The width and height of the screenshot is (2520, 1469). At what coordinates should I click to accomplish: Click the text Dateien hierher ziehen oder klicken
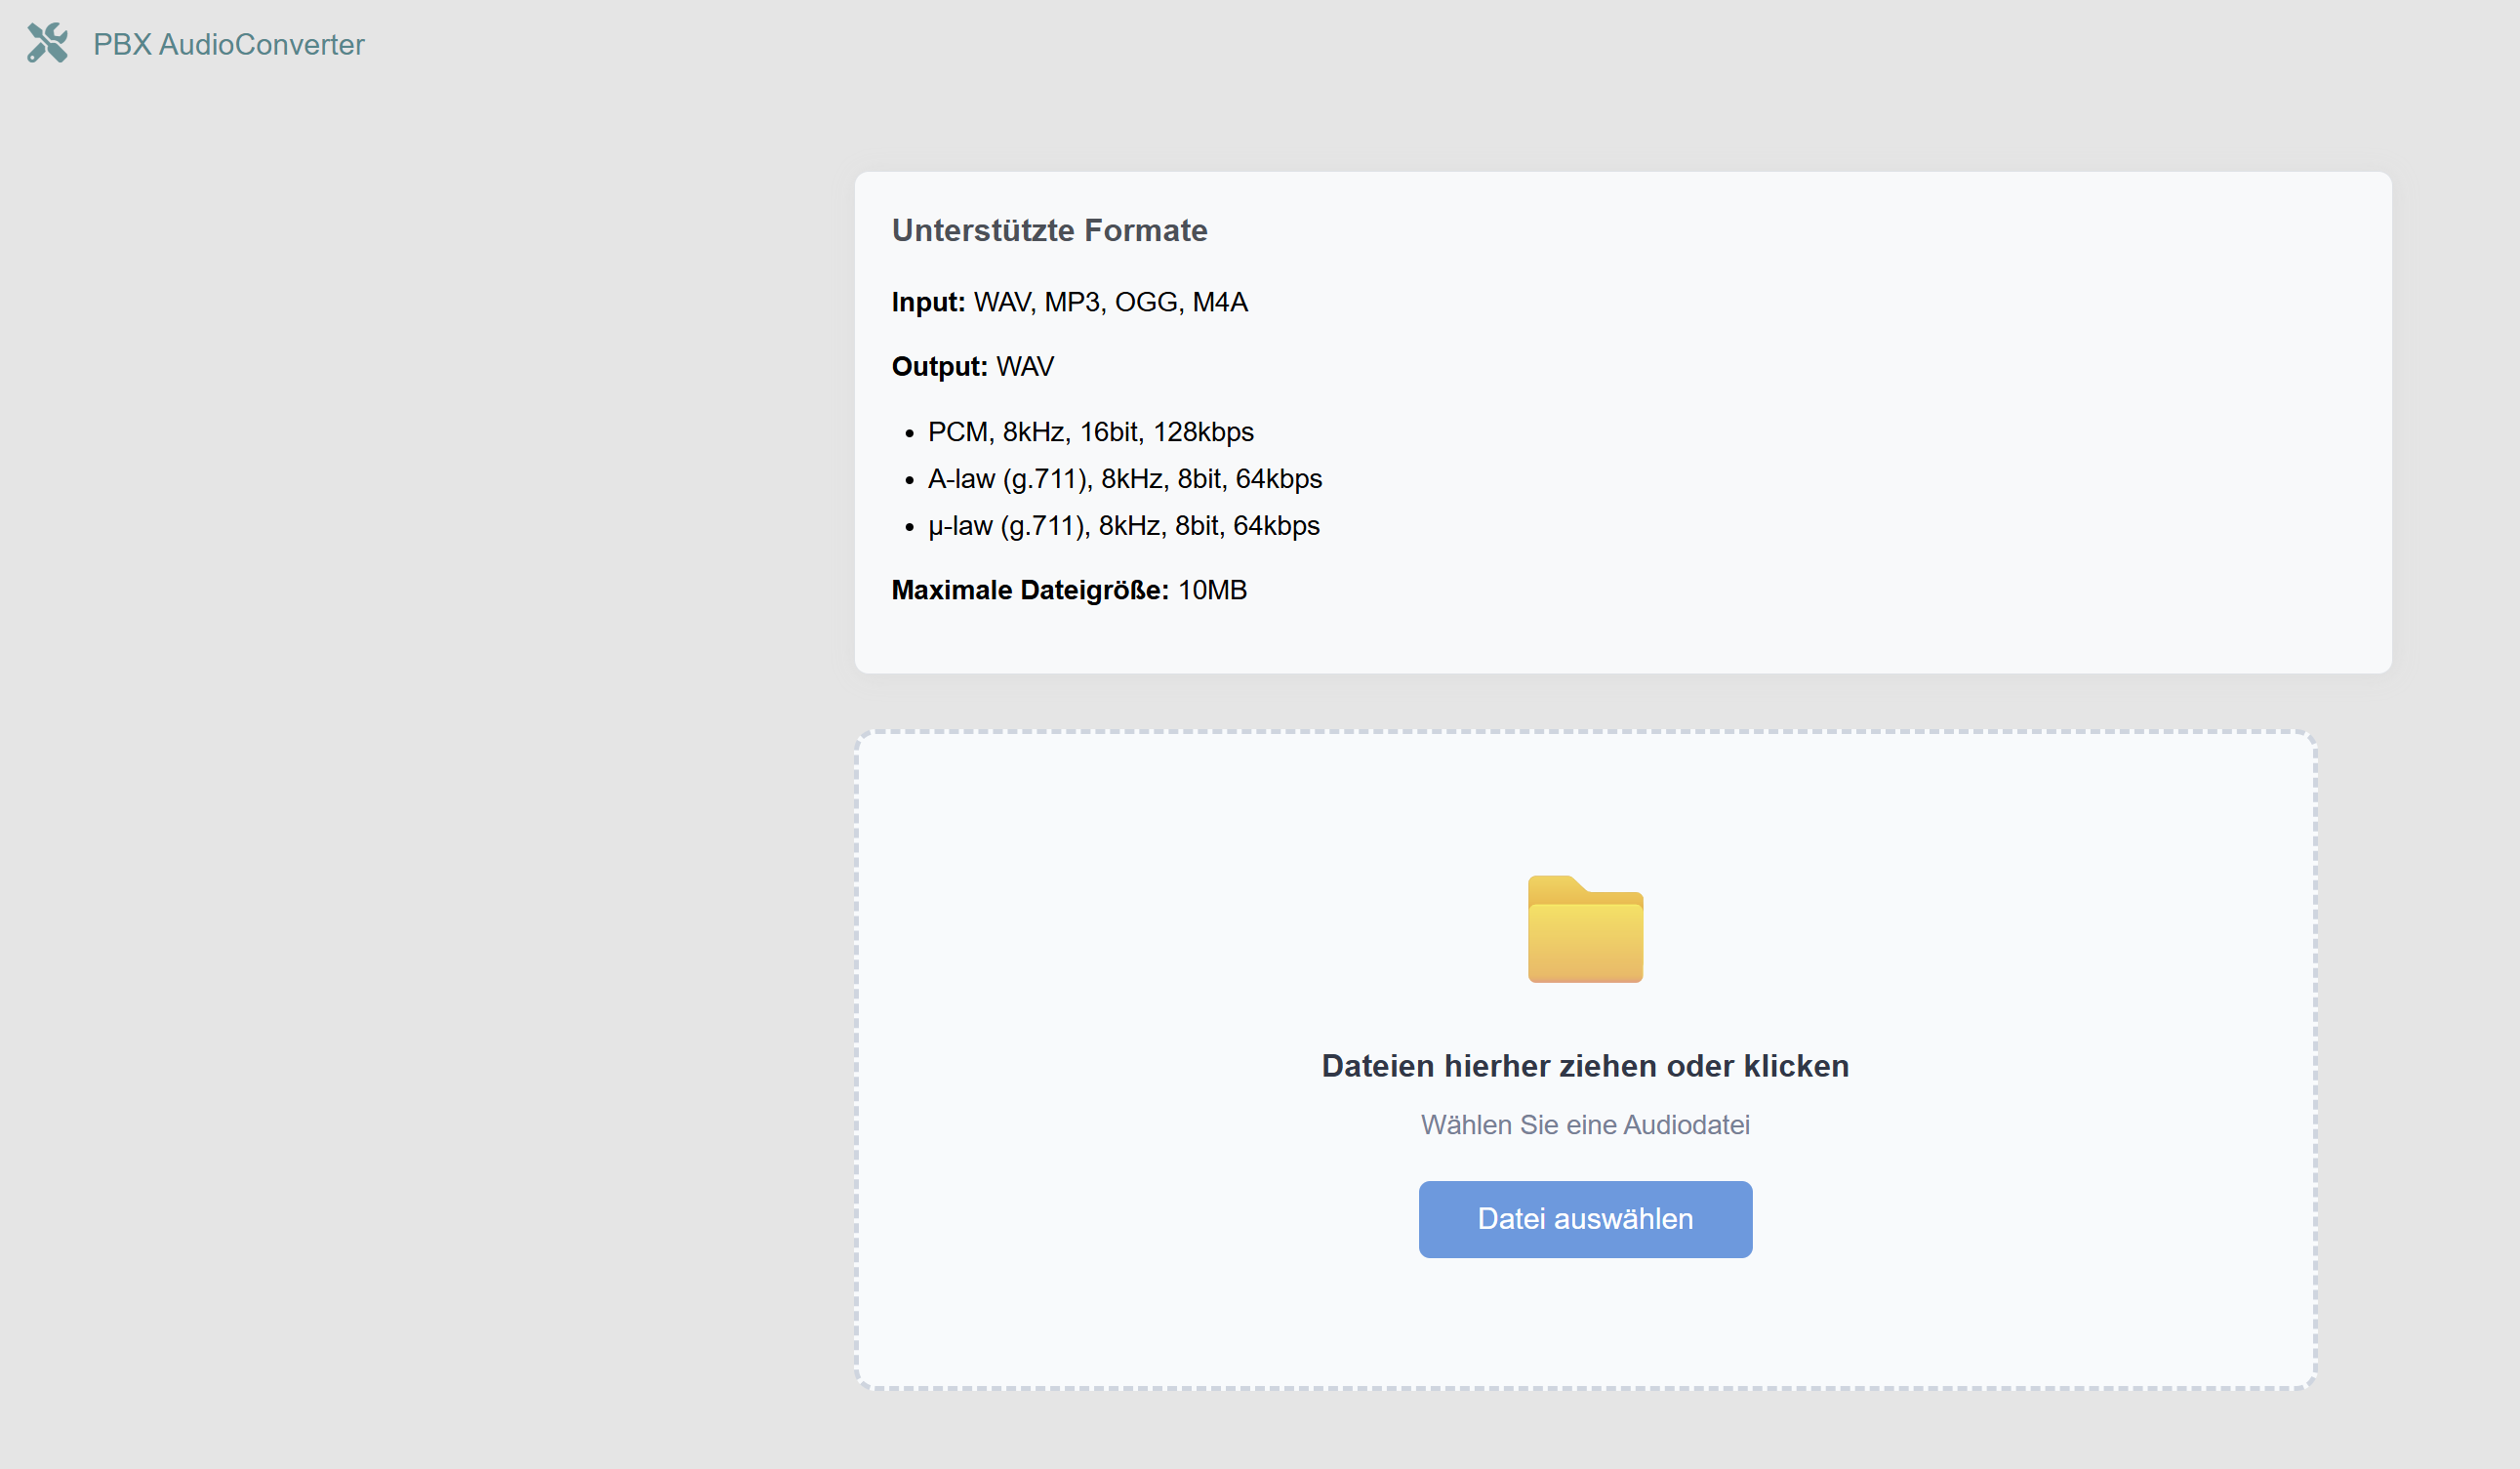coord(1585,1066)
